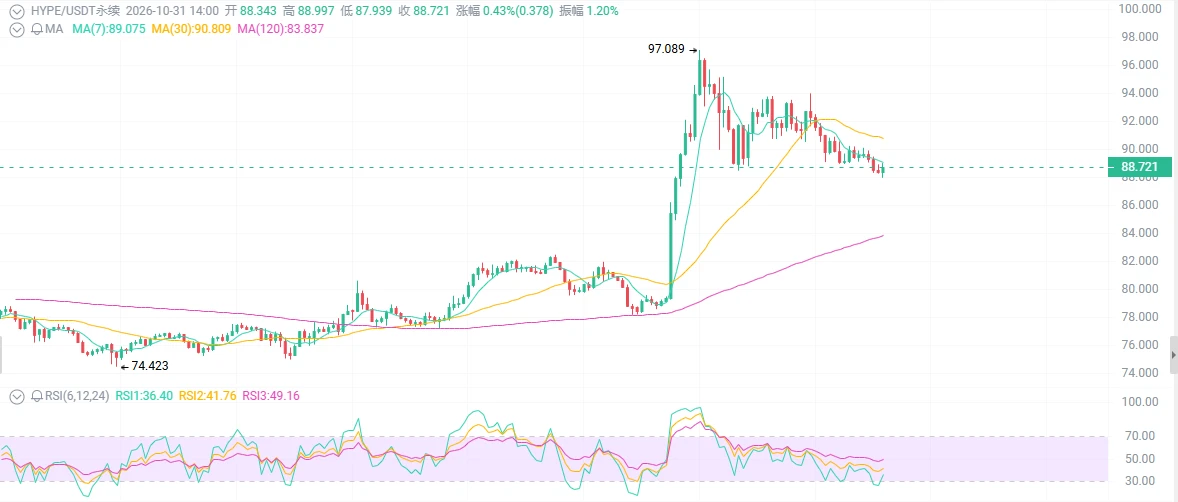Click the 84.000 price axis label

click(x=1138, y=233)
